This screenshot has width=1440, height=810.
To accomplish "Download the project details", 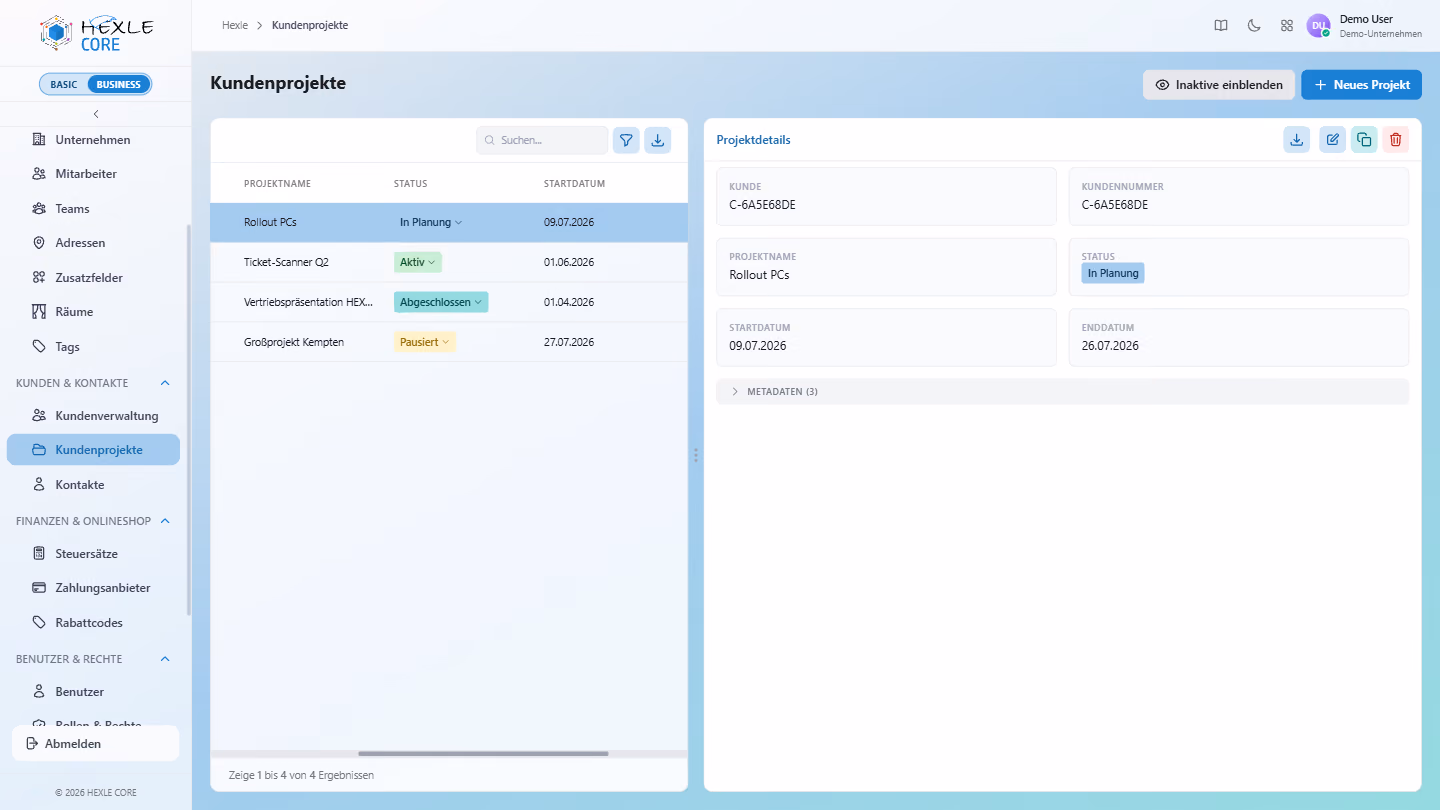I will coord(1297,140).
